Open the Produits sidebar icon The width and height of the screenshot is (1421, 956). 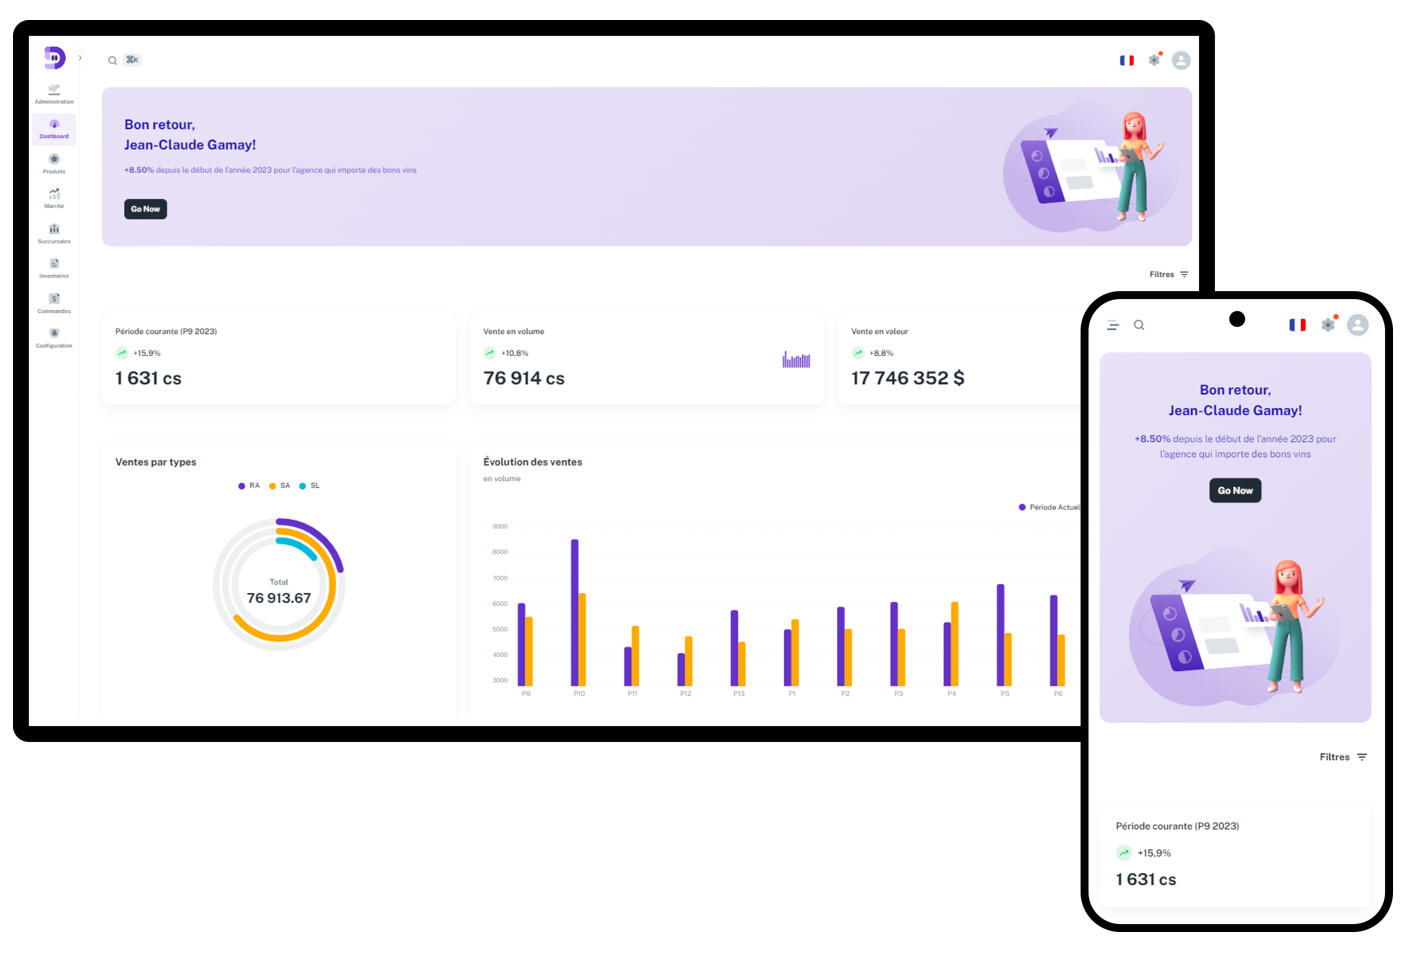54,163
